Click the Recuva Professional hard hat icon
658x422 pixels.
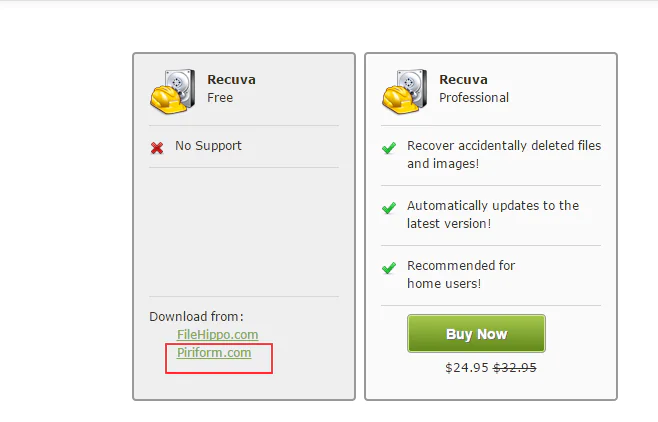point(403,90)
